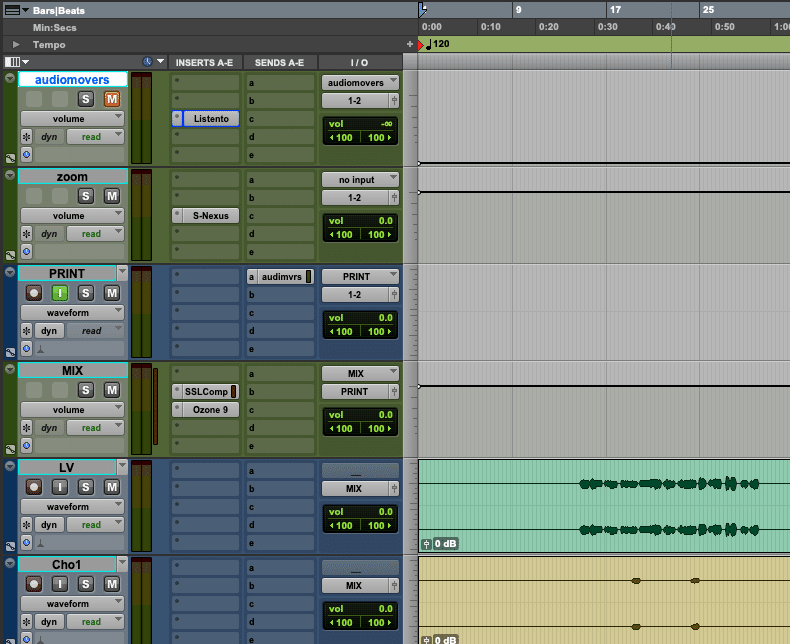Click empty insert slot A on PRINT track

coord(205,276)
